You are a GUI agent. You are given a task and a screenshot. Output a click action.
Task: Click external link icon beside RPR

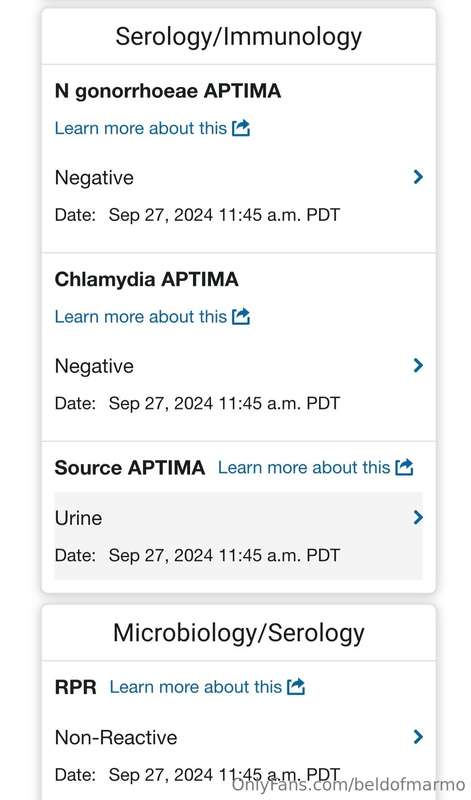coord(296,686)
